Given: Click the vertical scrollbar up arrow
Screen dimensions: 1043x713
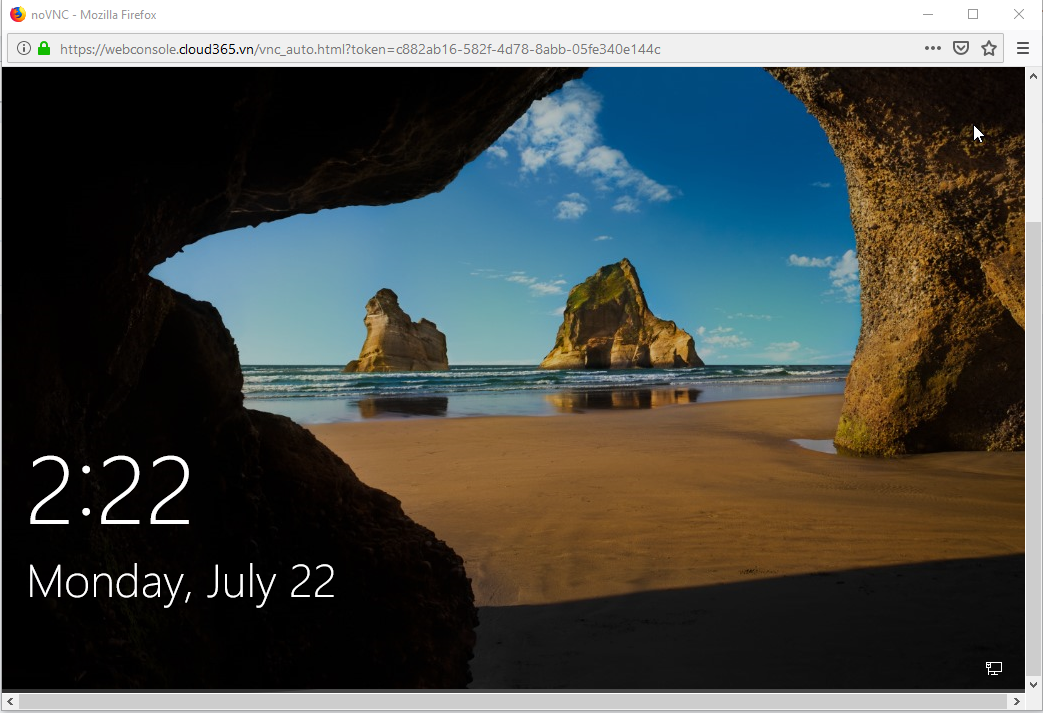Looking at the screenshot, I should tap(1033, 76).
